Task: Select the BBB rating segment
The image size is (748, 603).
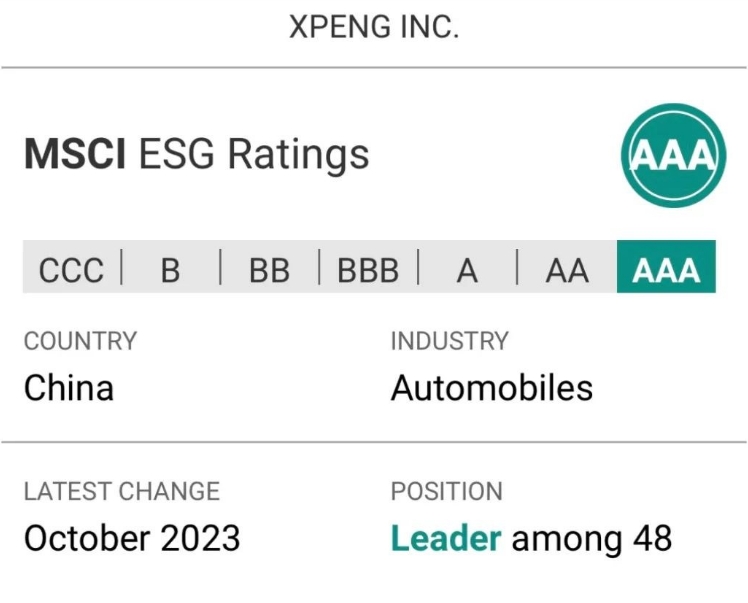Action: 368,267
